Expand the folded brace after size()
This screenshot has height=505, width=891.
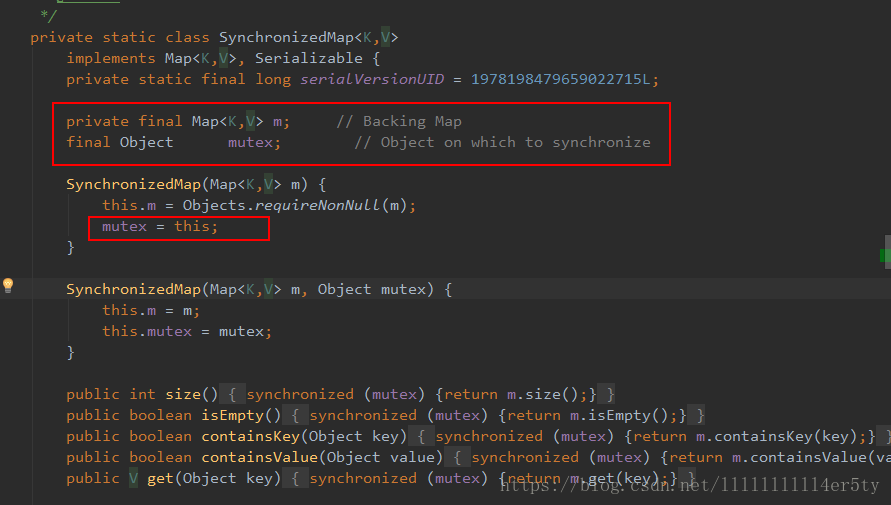232,395
